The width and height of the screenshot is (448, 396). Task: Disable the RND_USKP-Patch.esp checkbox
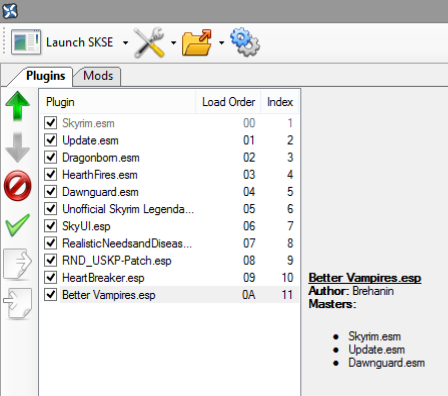pos(51,260)
